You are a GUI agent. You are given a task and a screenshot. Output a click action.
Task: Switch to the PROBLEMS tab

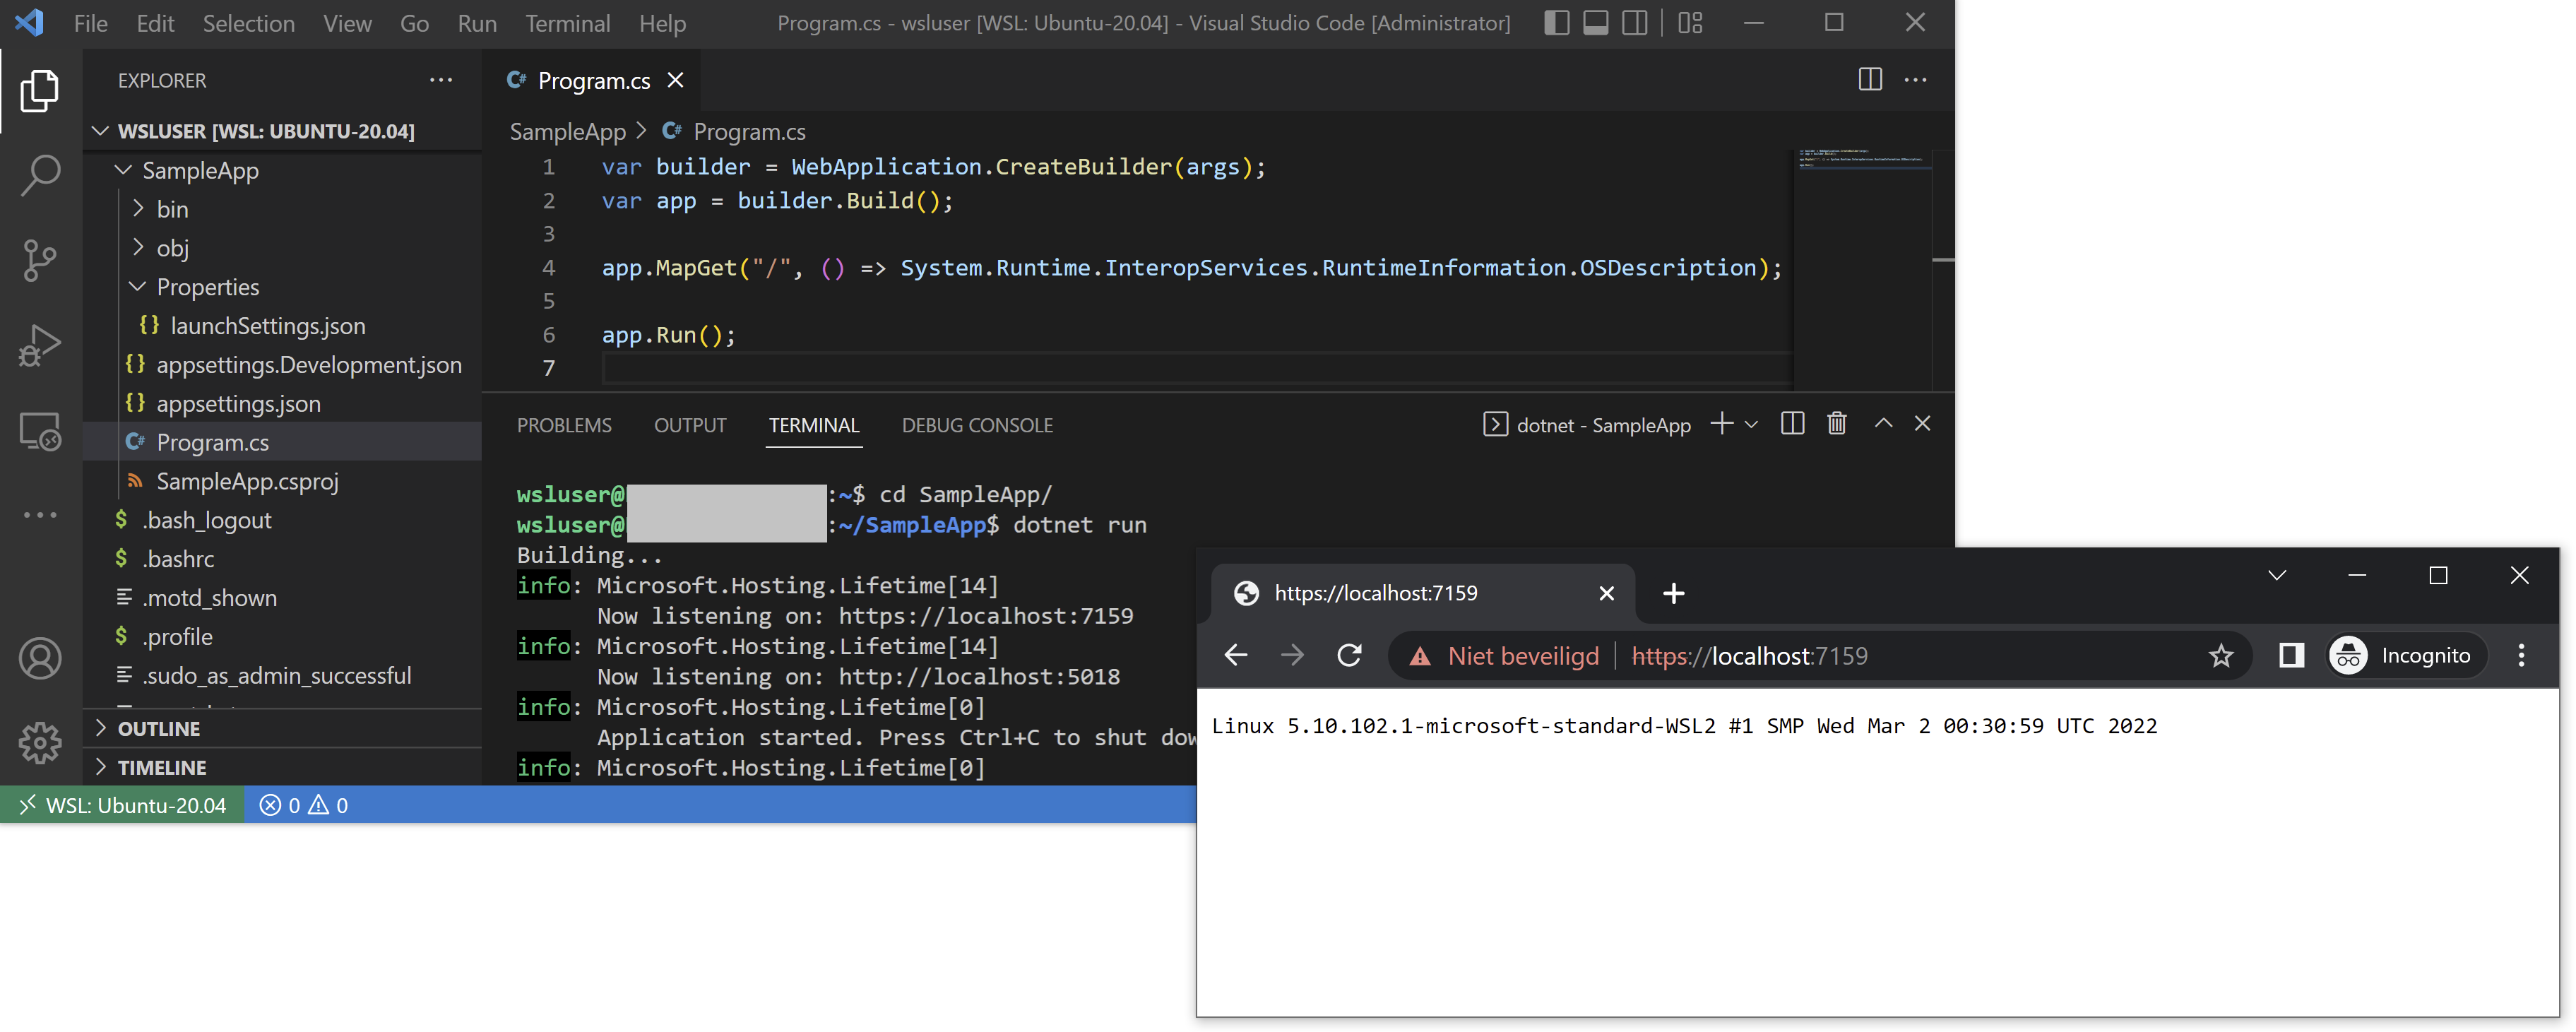[x=564, y=425]
